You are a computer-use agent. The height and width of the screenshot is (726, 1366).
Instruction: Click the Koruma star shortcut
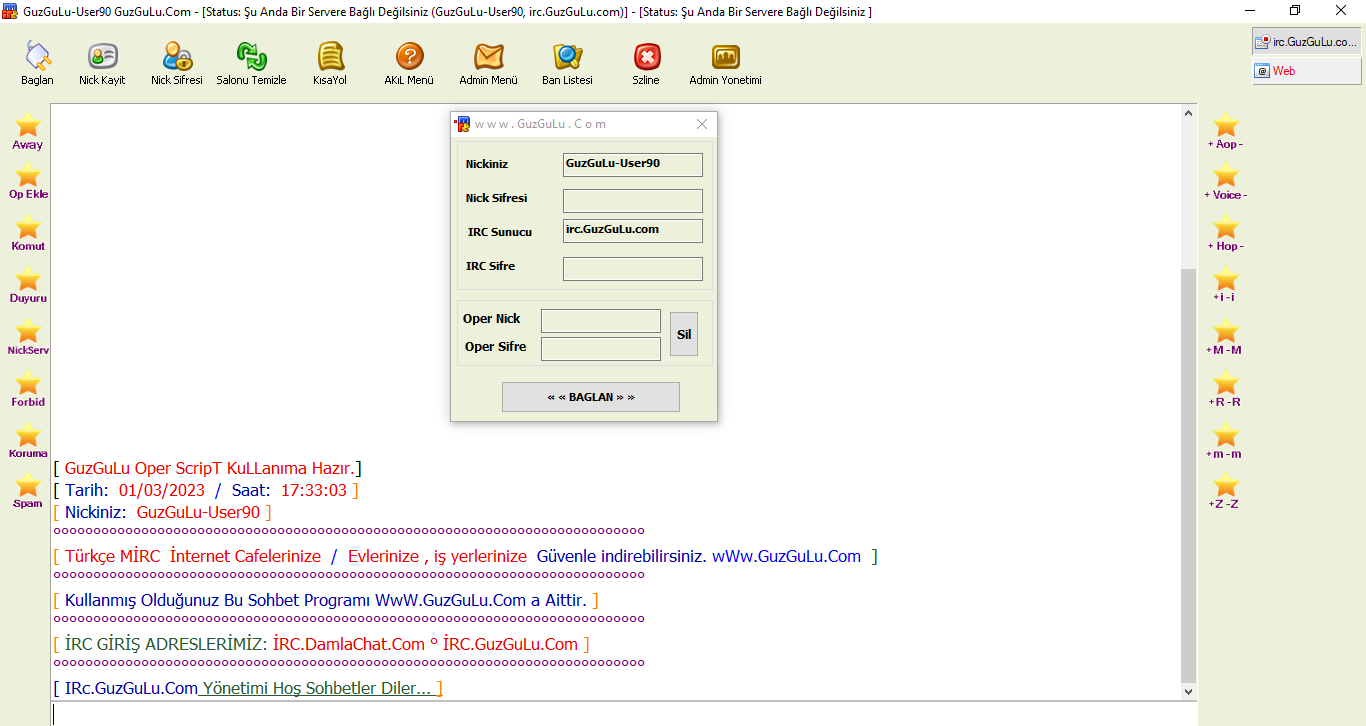(28, 440)
